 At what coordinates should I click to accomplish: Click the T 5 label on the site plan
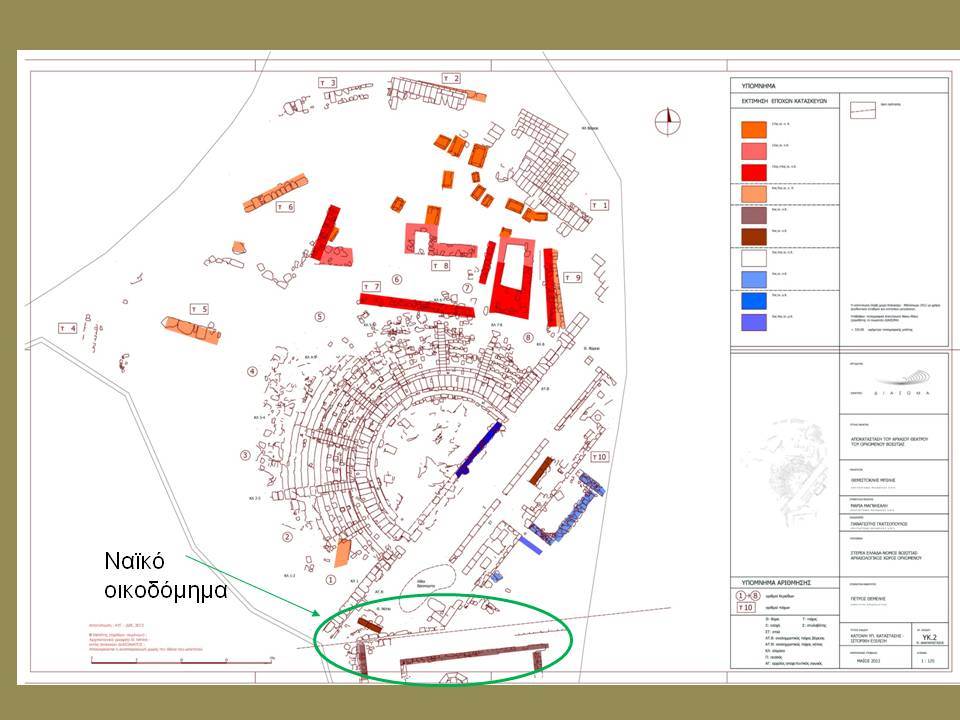[199, 309]
